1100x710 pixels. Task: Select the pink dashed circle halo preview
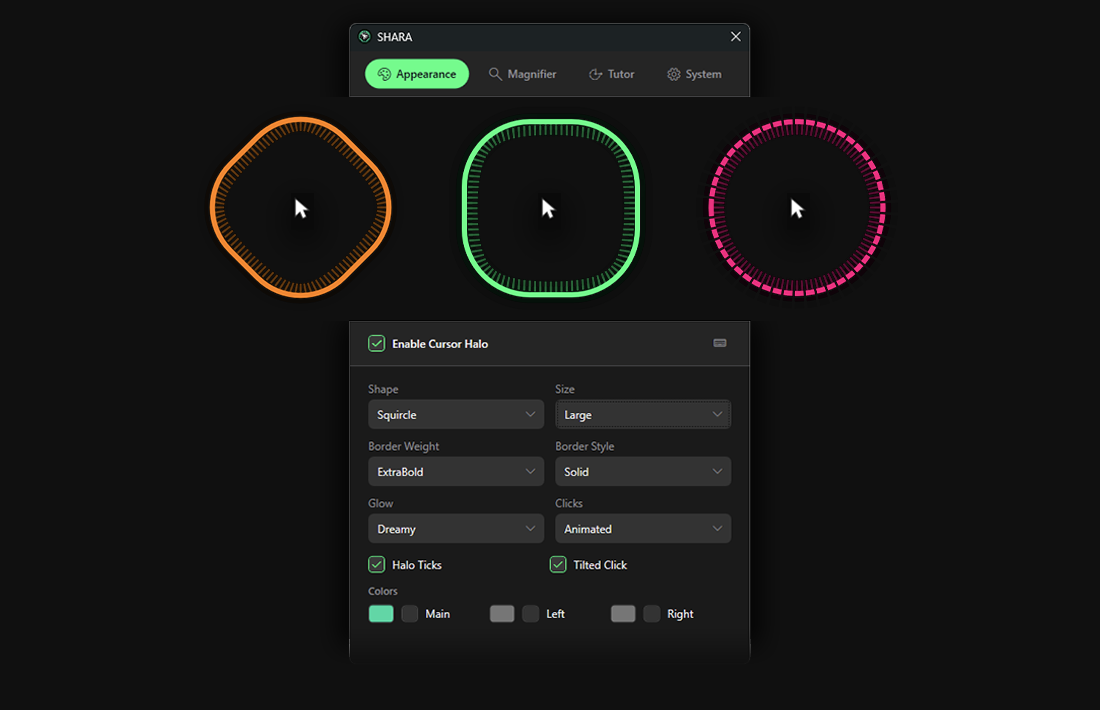pos(796,208)
